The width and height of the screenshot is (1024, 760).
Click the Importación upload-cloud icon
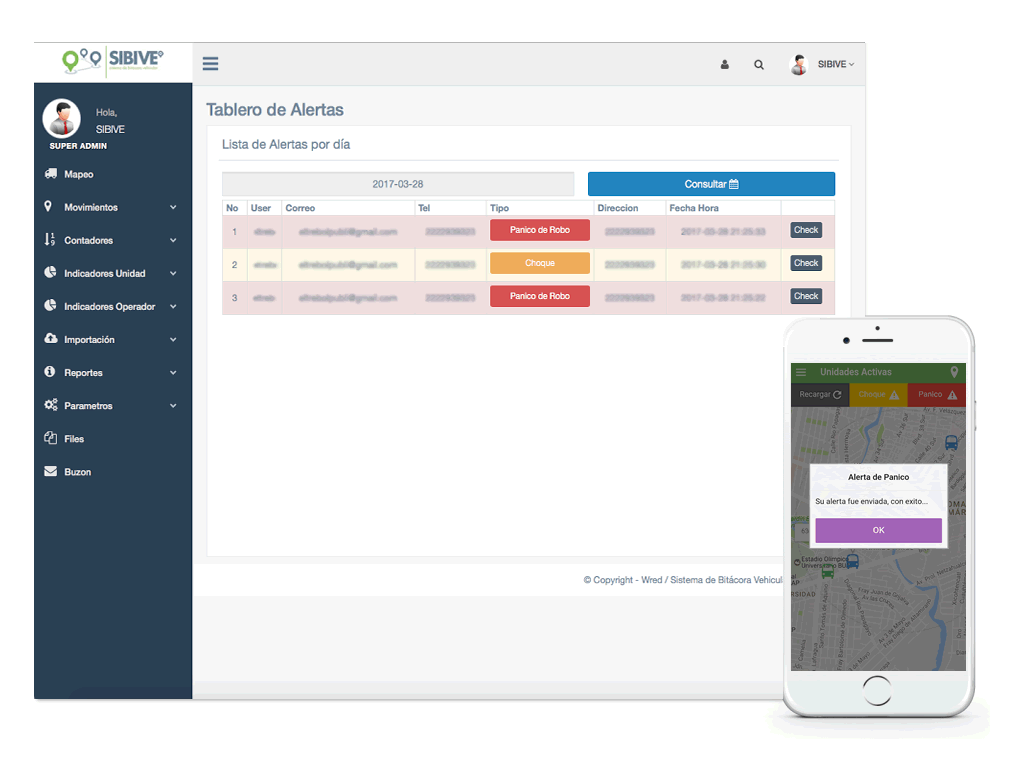pos(51,339)
